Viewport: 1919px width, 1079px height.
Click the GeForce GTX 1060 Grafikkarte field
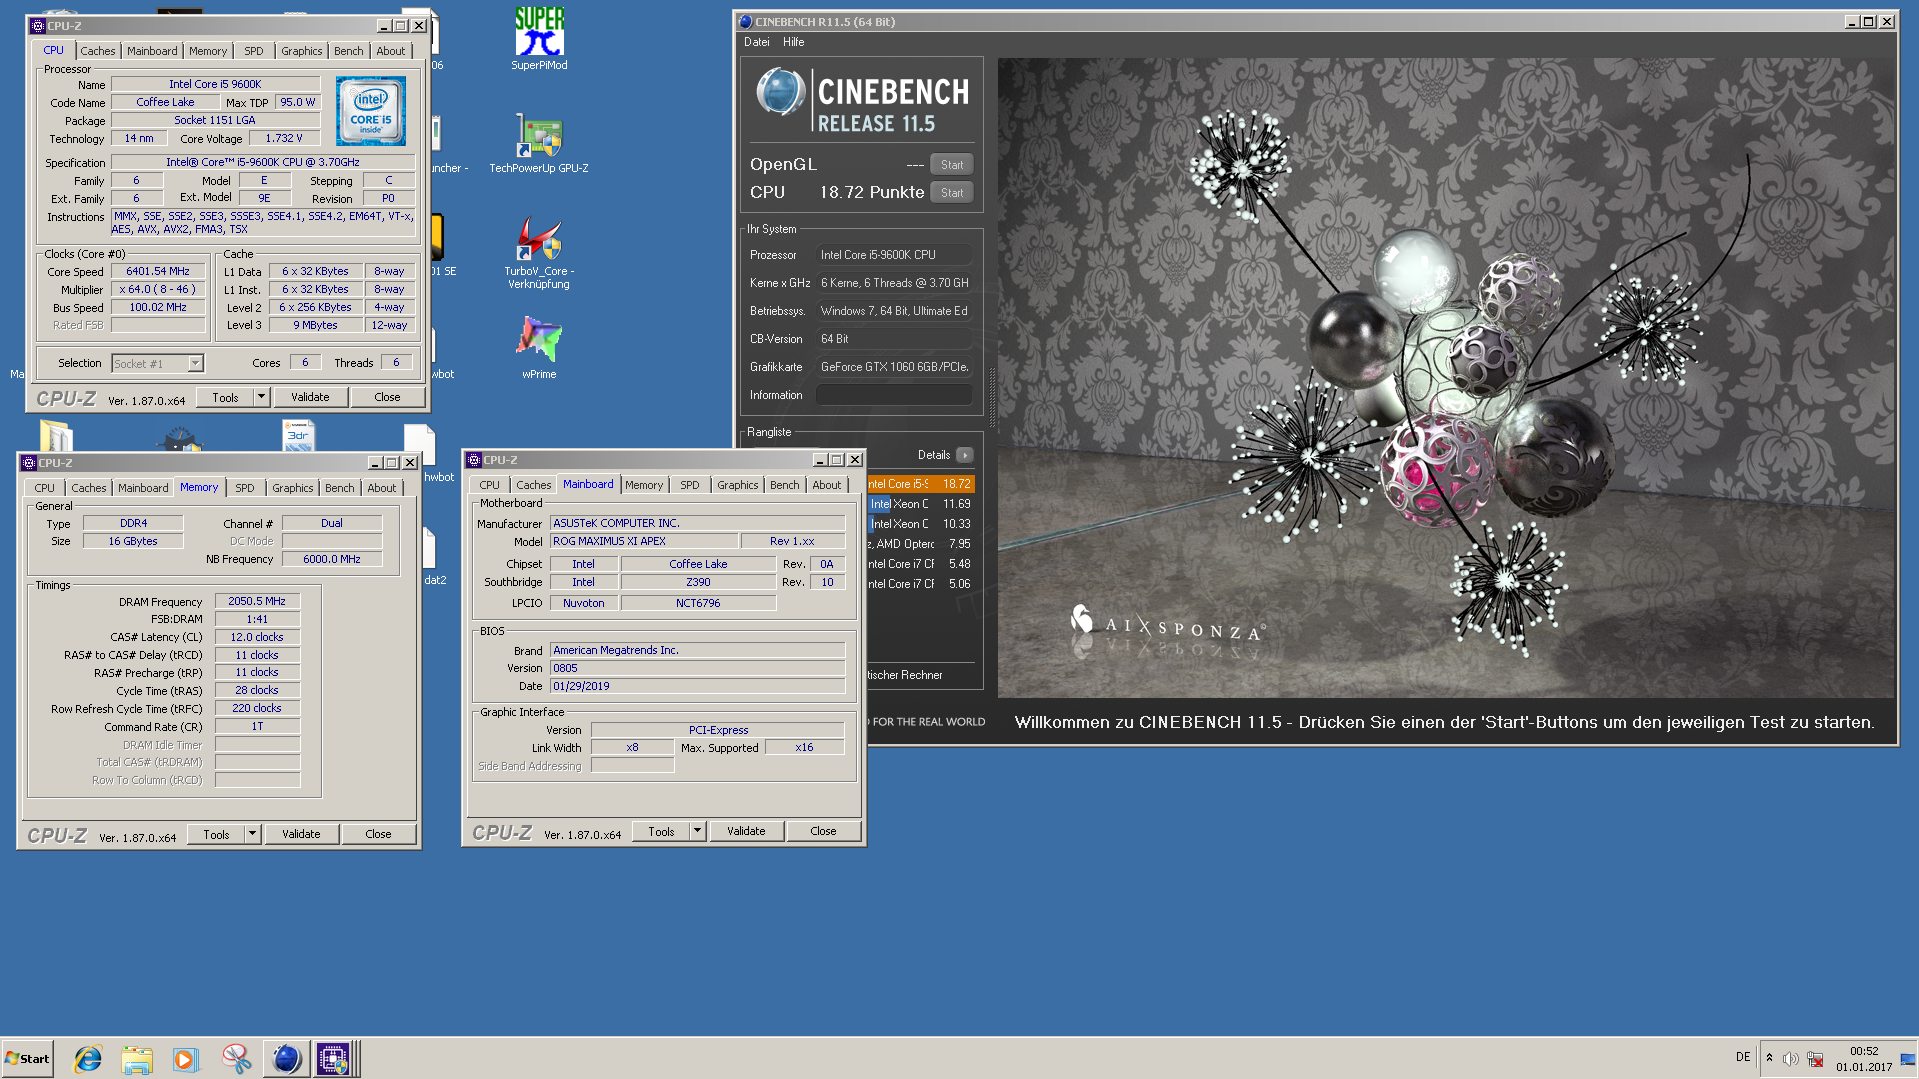[x=894, y=367]
